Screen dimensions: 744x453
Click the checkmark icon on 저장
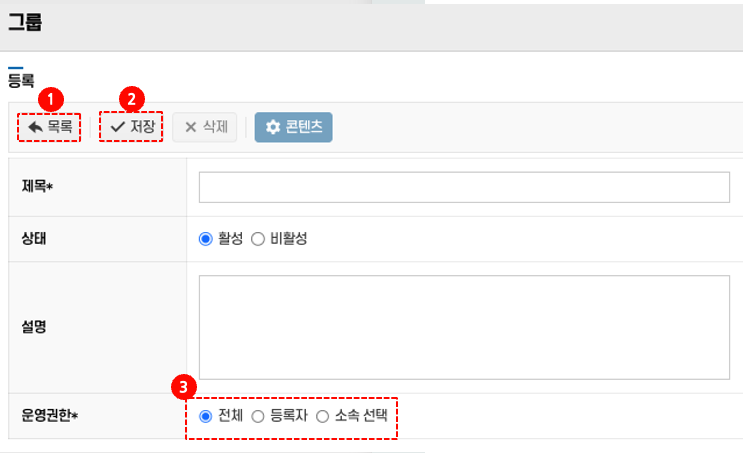[117, 128]
